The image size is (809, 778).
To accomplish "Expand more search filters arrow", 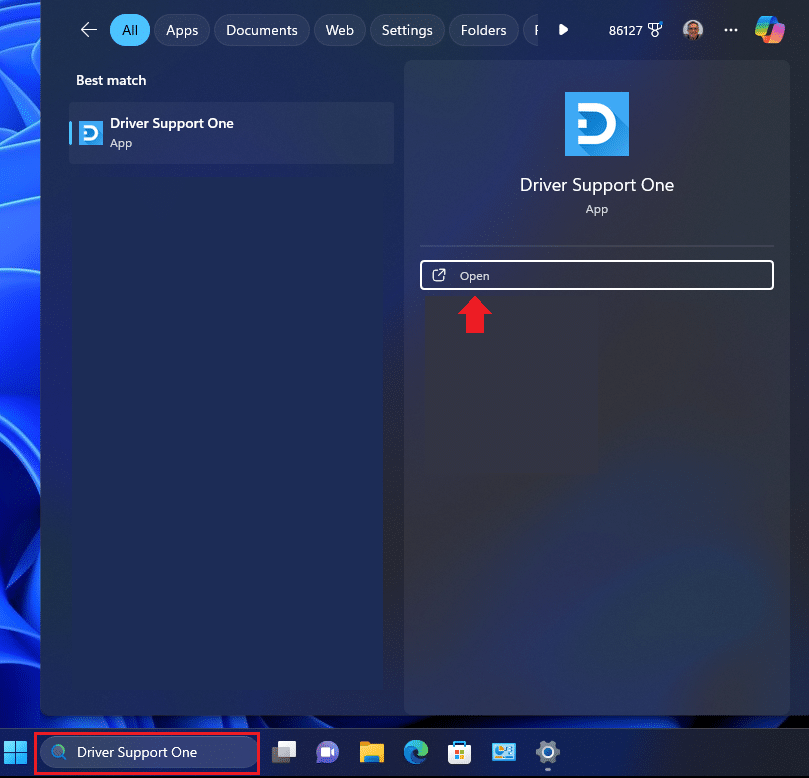I will tap(563, 30).
